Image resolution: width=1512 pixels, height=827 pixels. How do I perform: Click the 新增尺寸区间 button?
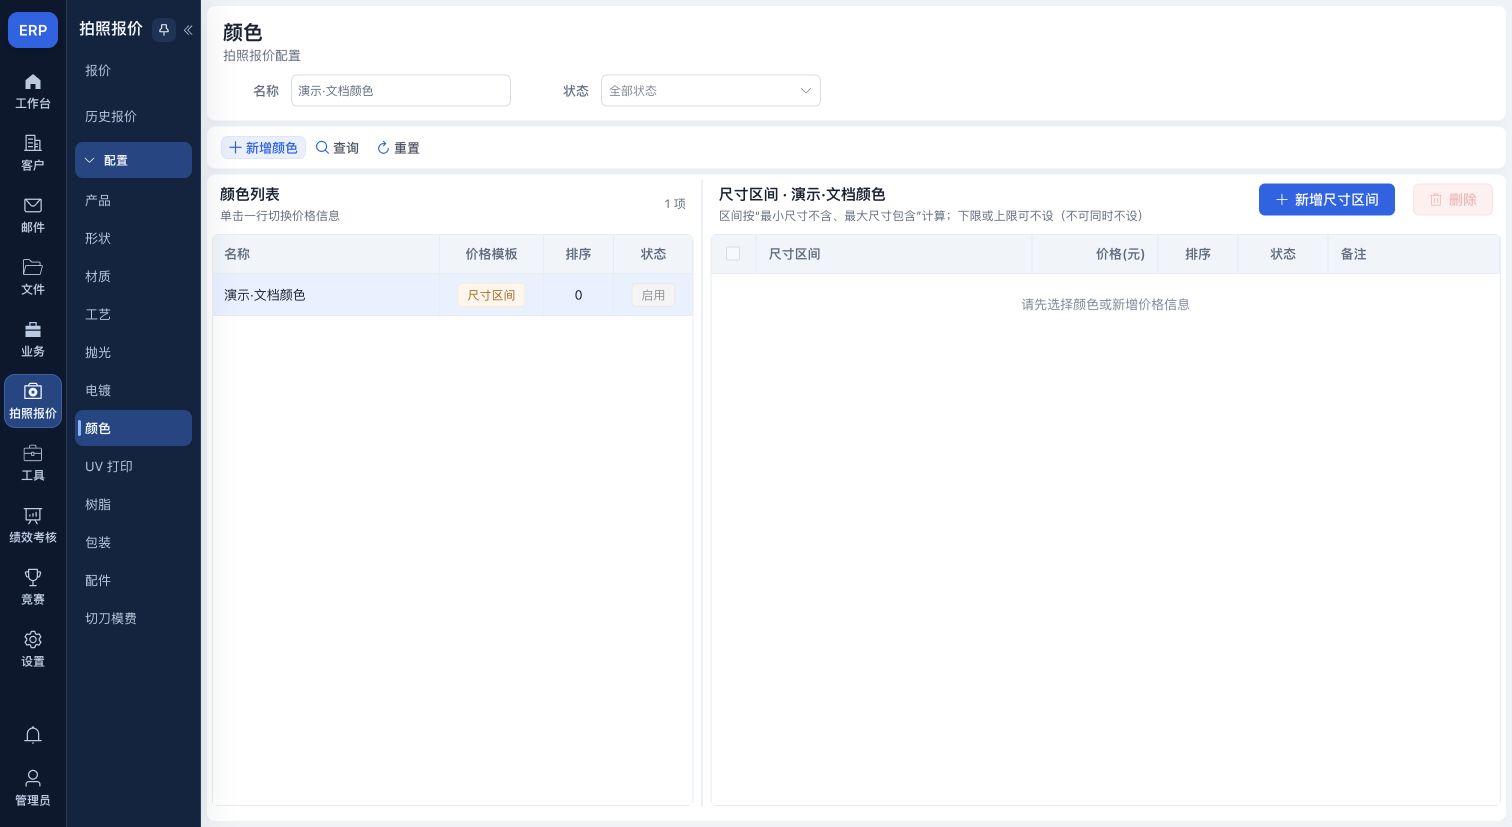pos(1326,199)
